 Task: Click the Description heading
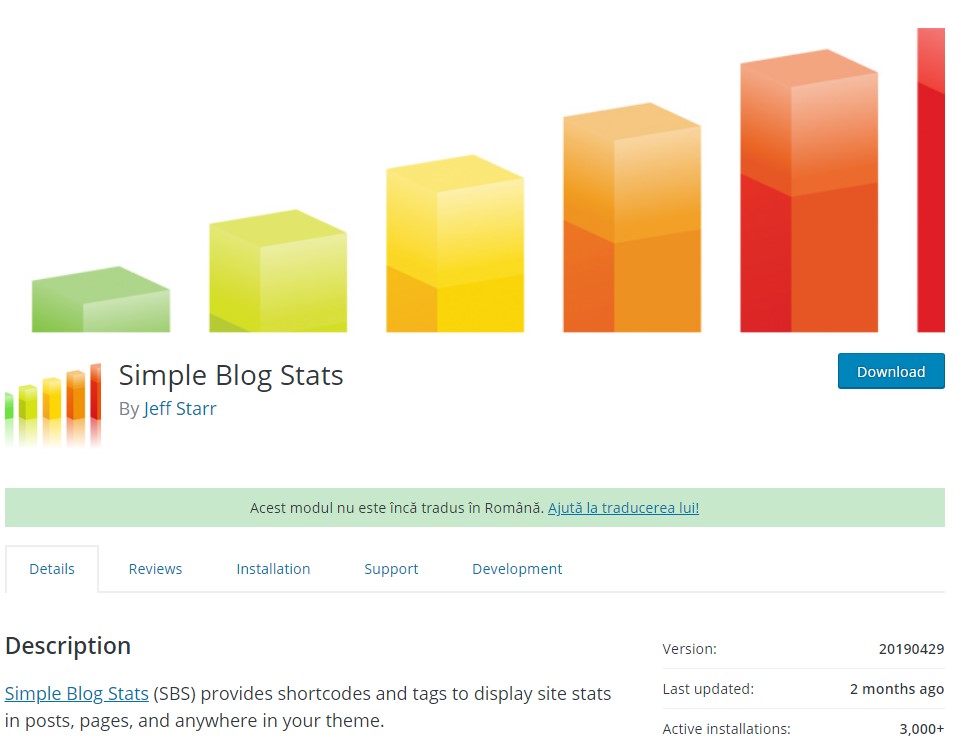[68, 646]
